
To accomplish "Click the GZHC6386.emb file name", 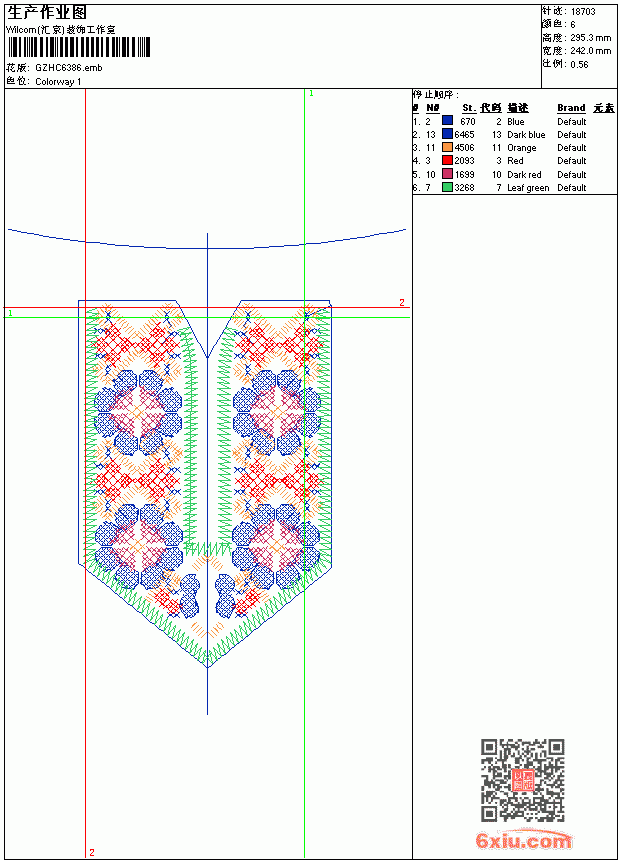I will [x=69, y=68].
